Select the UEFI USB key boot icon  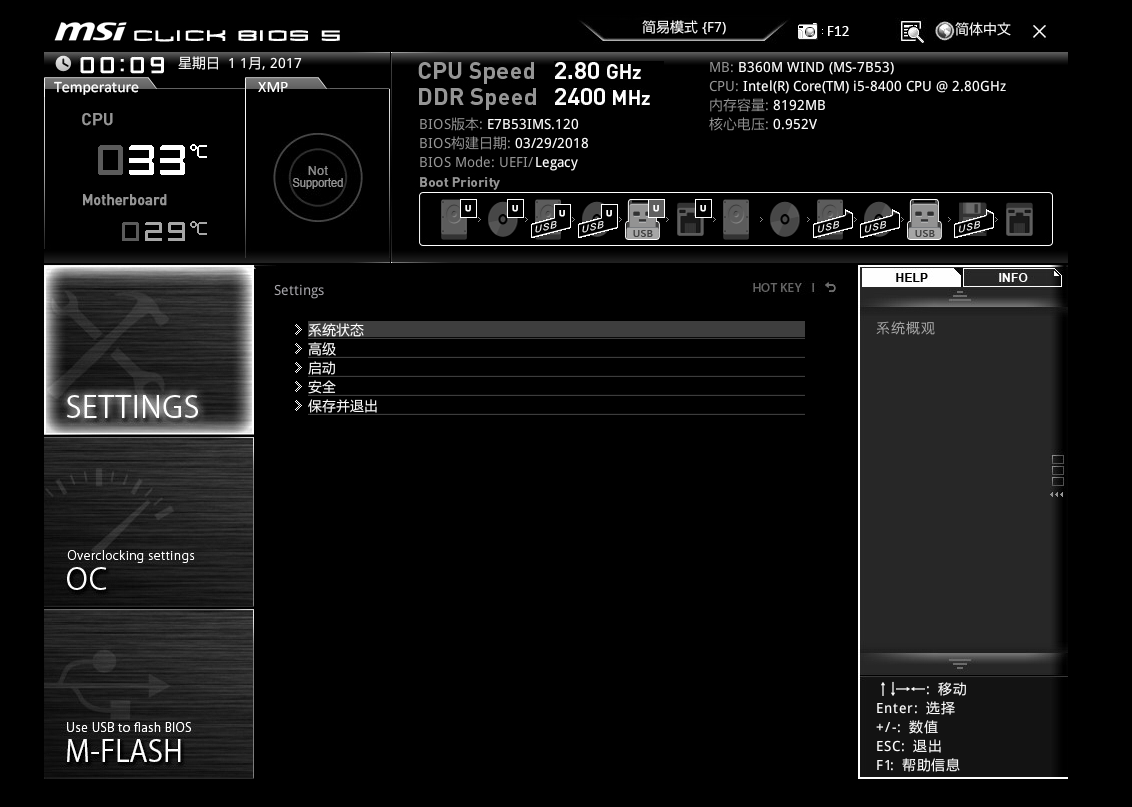(x=645, y=219)
